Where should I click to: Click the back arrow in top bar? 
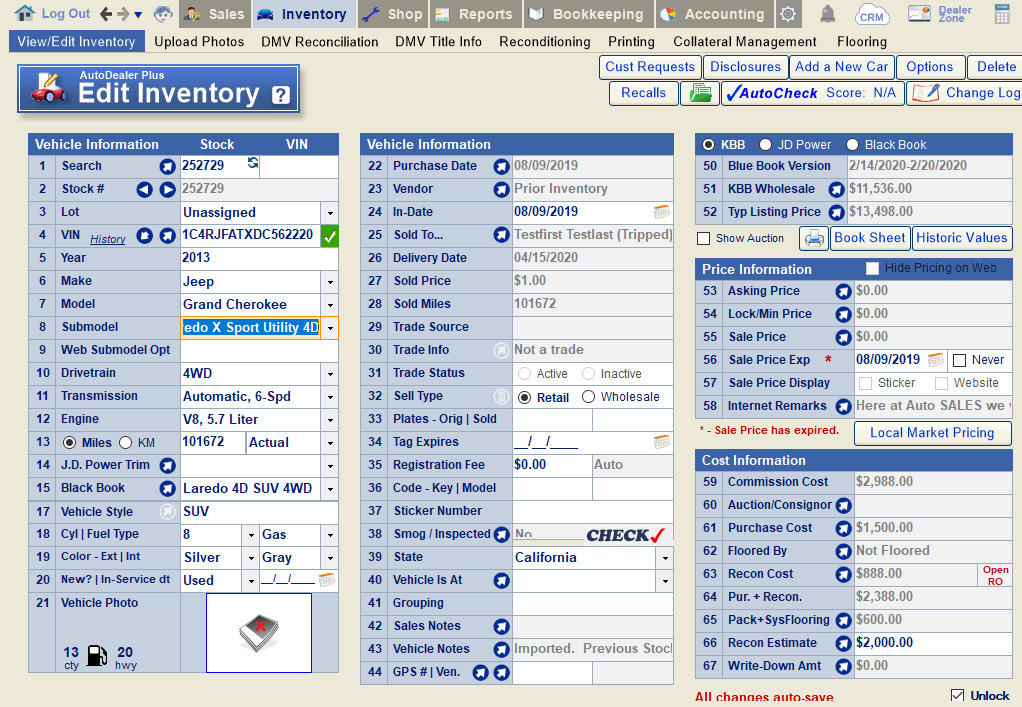point(106,14)
